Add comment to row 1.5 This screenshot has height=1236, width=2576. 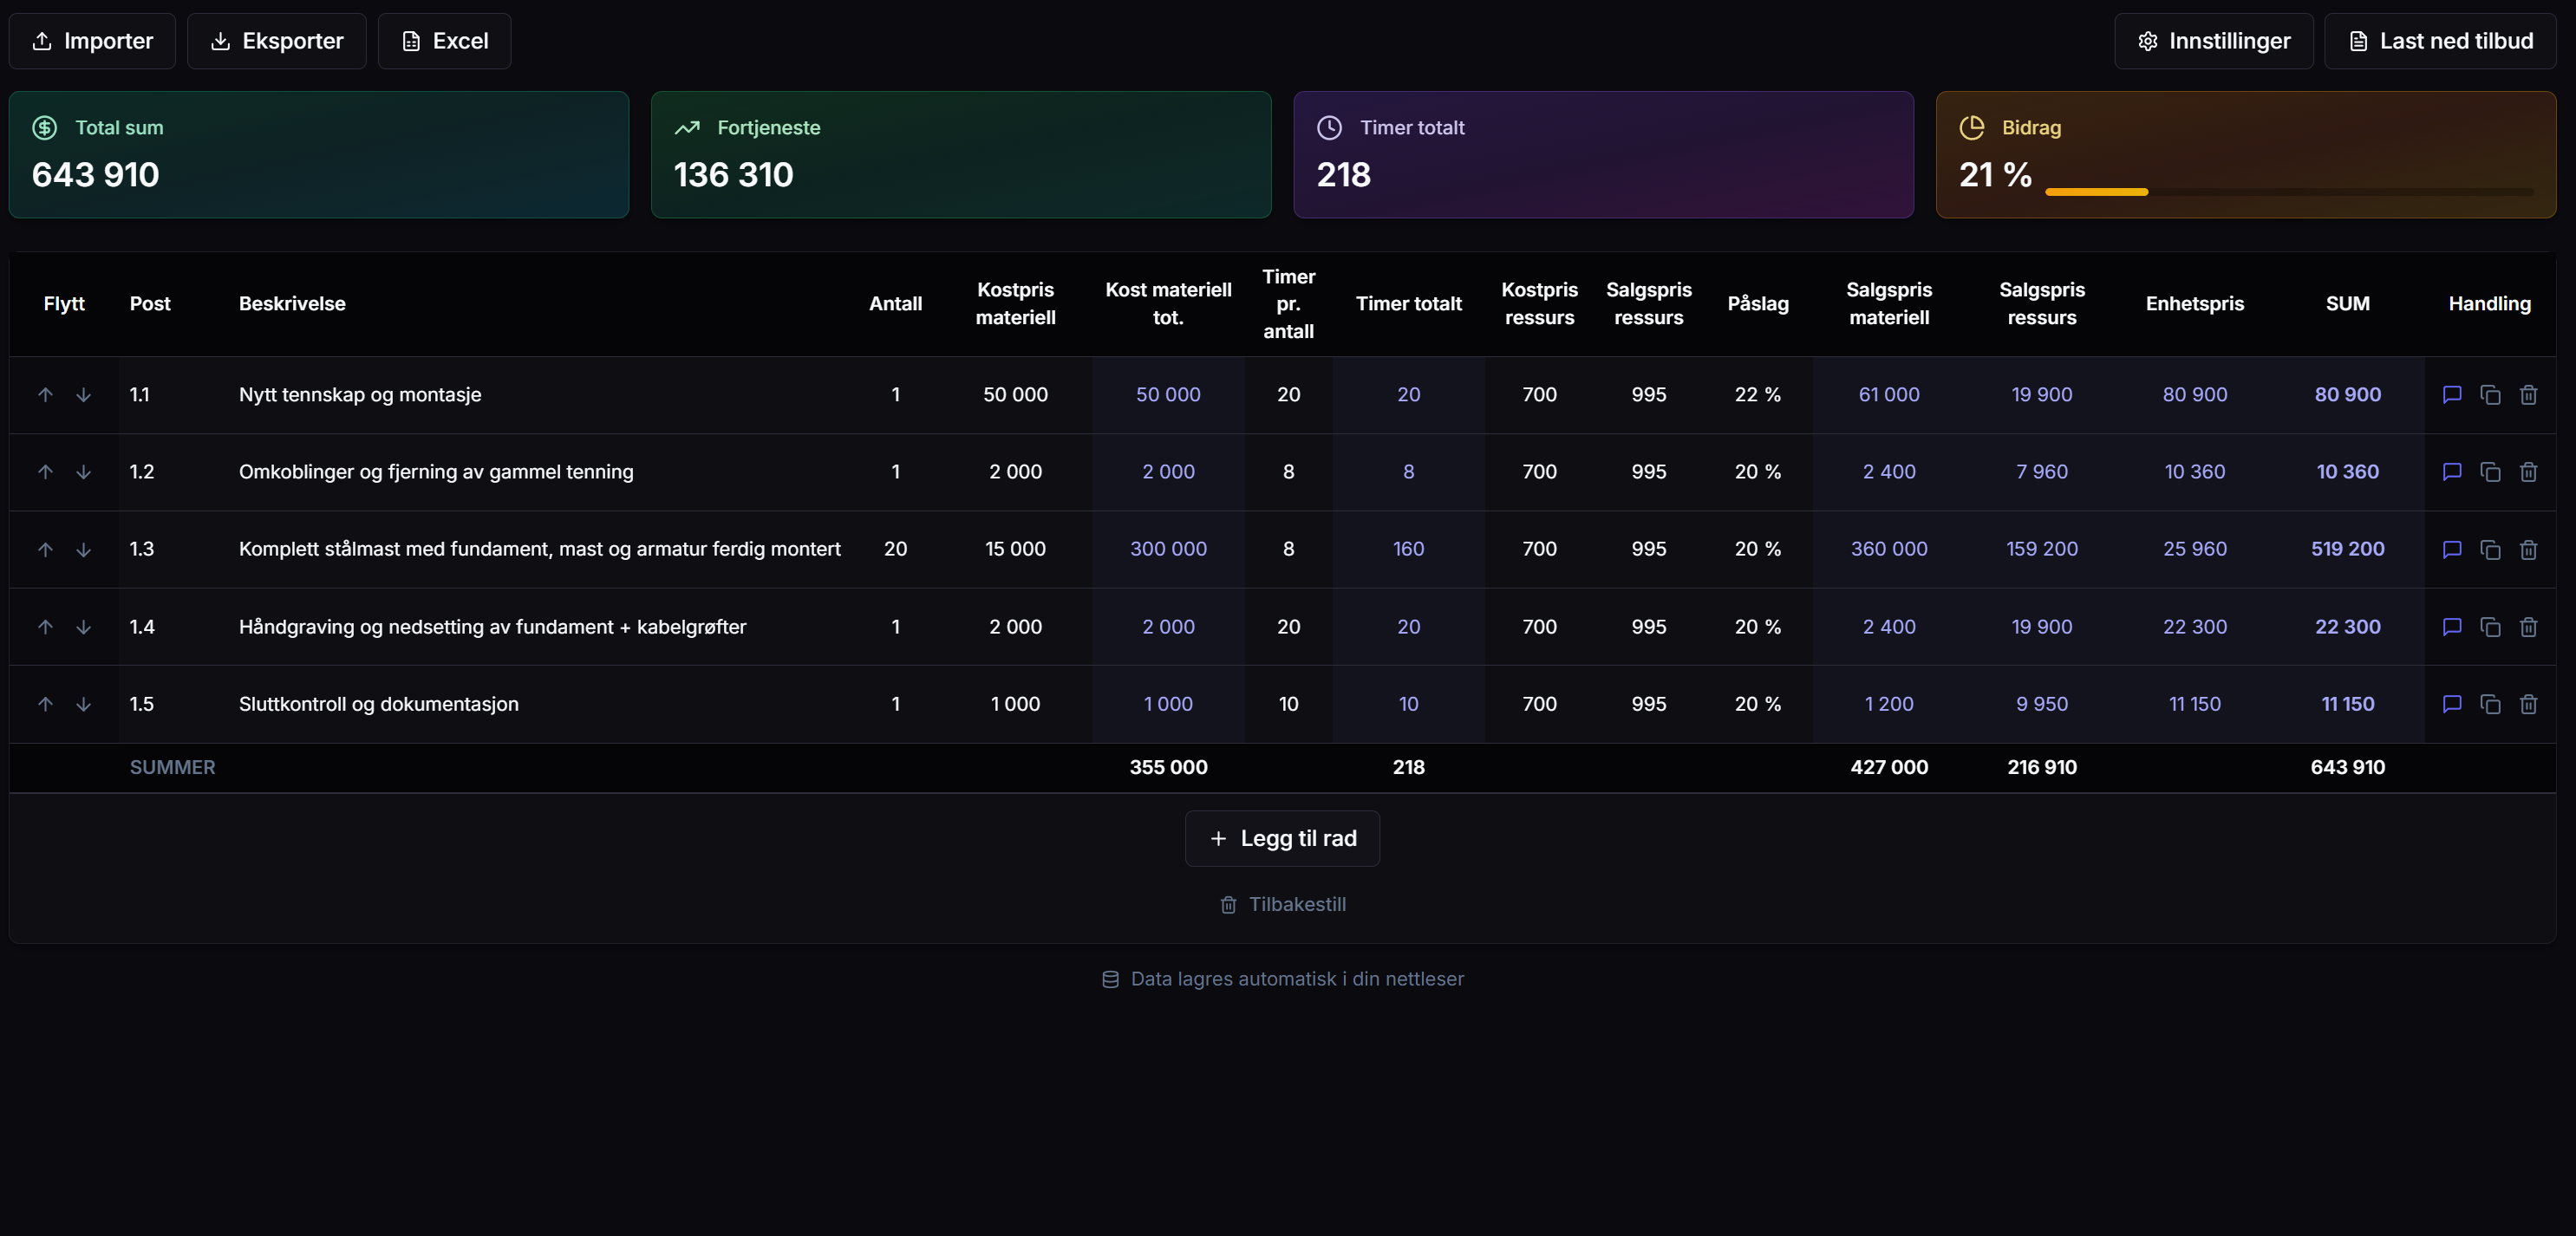[2451, 704]
